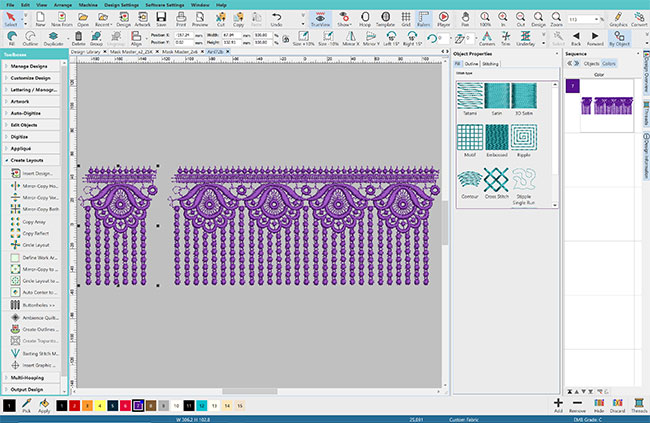The image size is (650, 423).
Task: Group the selected objects
Action: pos(96,38)
